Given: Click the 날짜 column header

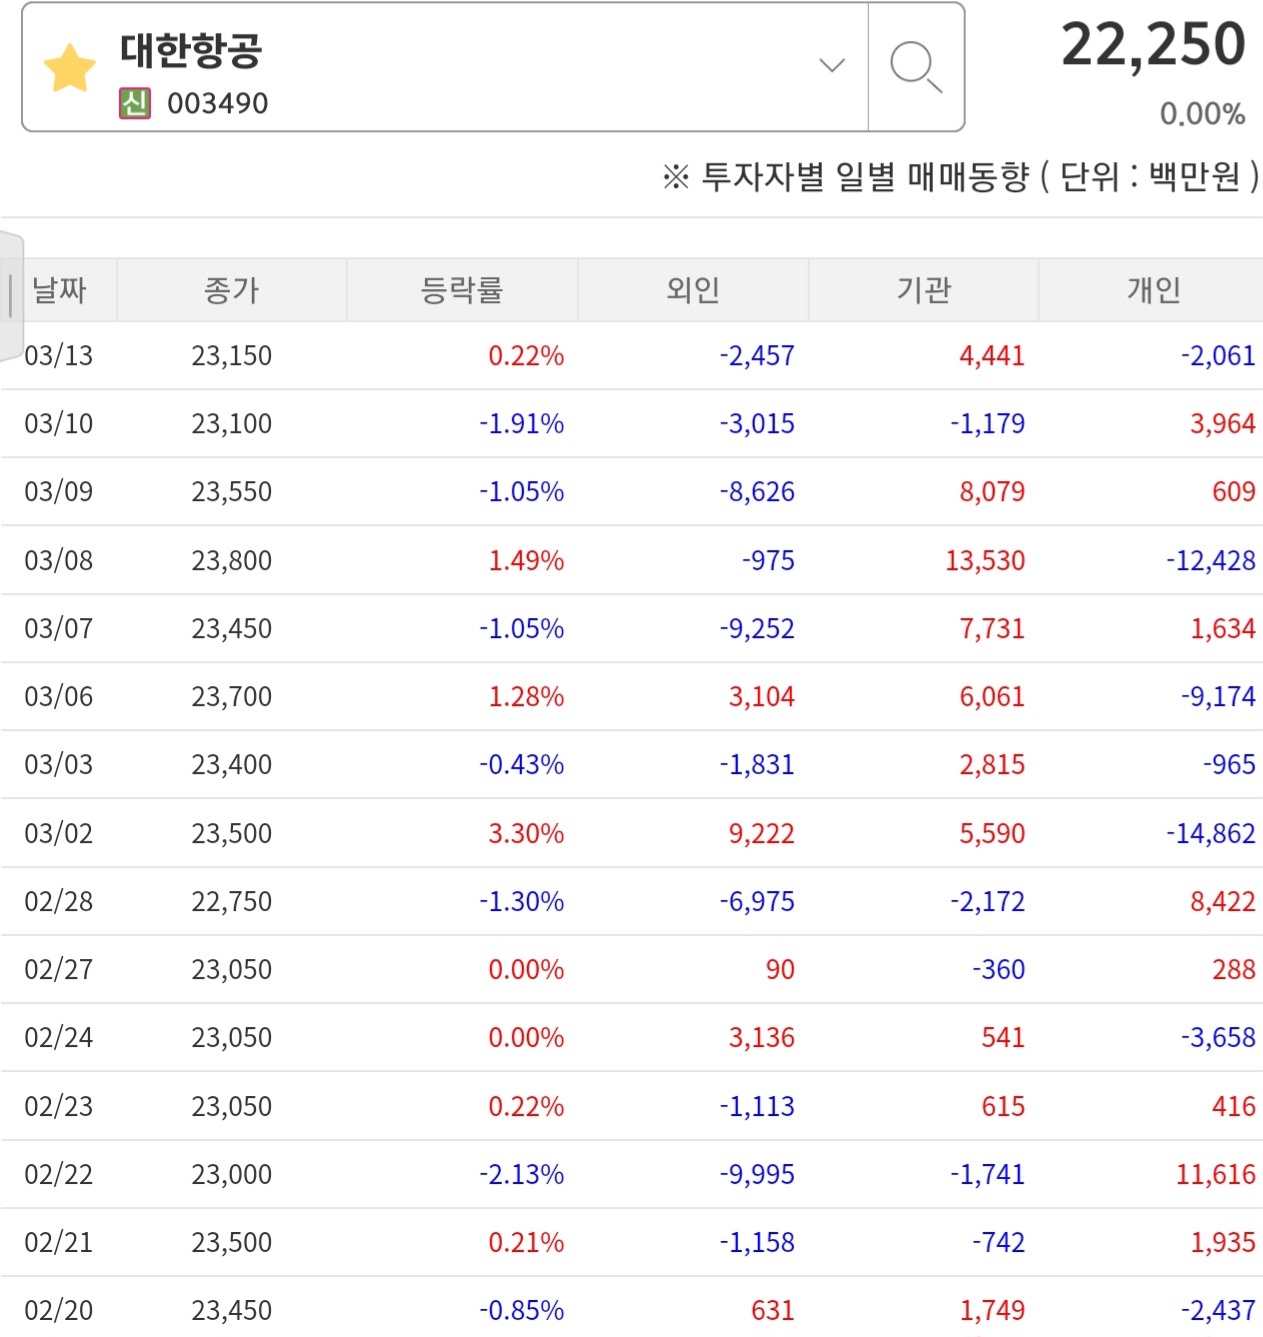Looking at the screenshot, I should (59, 290).
